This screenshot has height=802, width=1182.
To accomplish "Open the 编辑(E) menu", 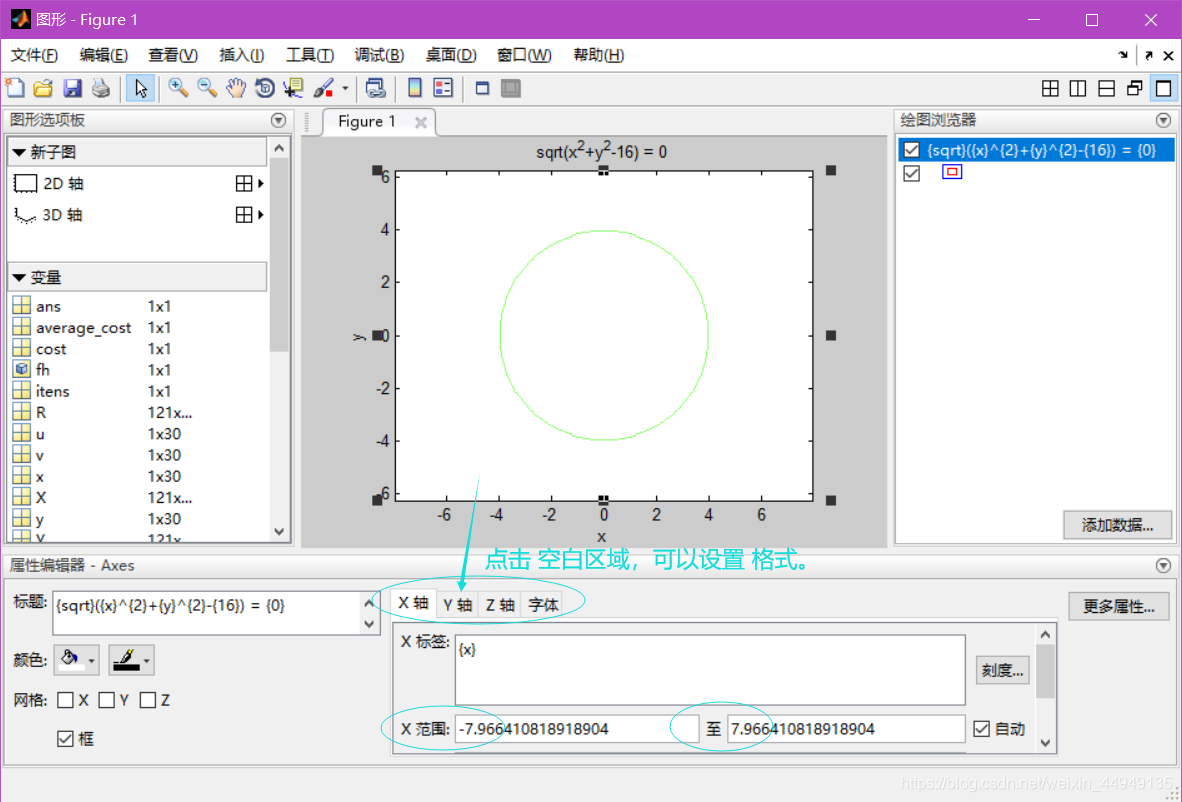I will (x=103, y=55).
